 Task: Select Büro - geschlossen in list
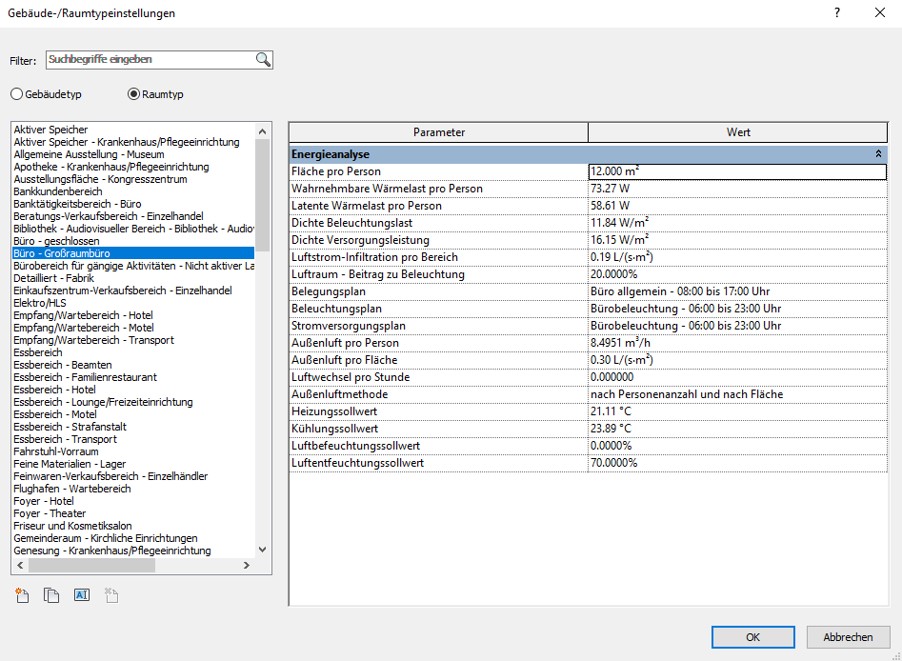pos(56,241)
